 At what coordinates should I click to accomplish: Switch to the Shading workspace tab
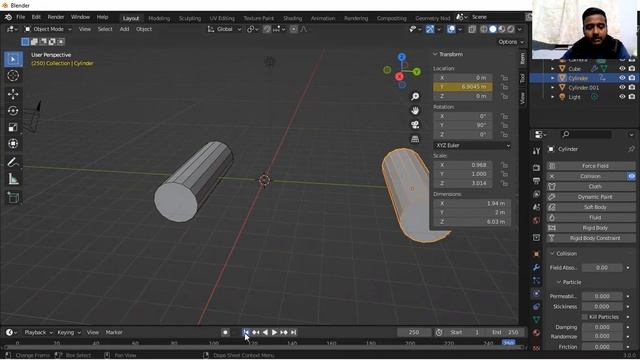pos(292,18)
